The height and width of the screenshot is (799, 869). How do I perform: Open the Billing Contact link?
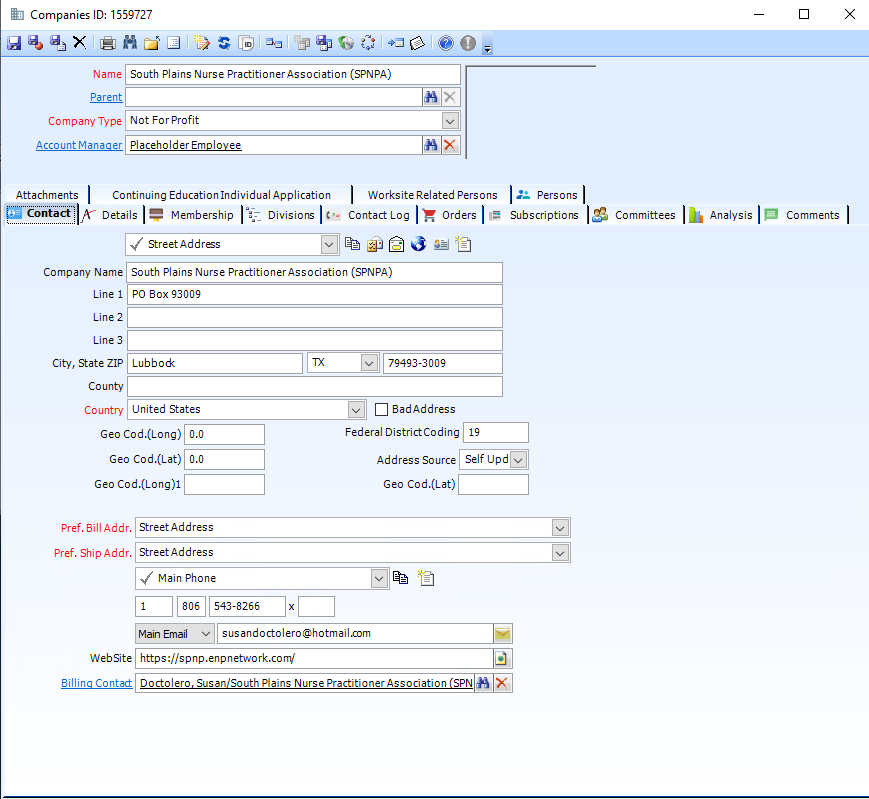coord(96,683)
